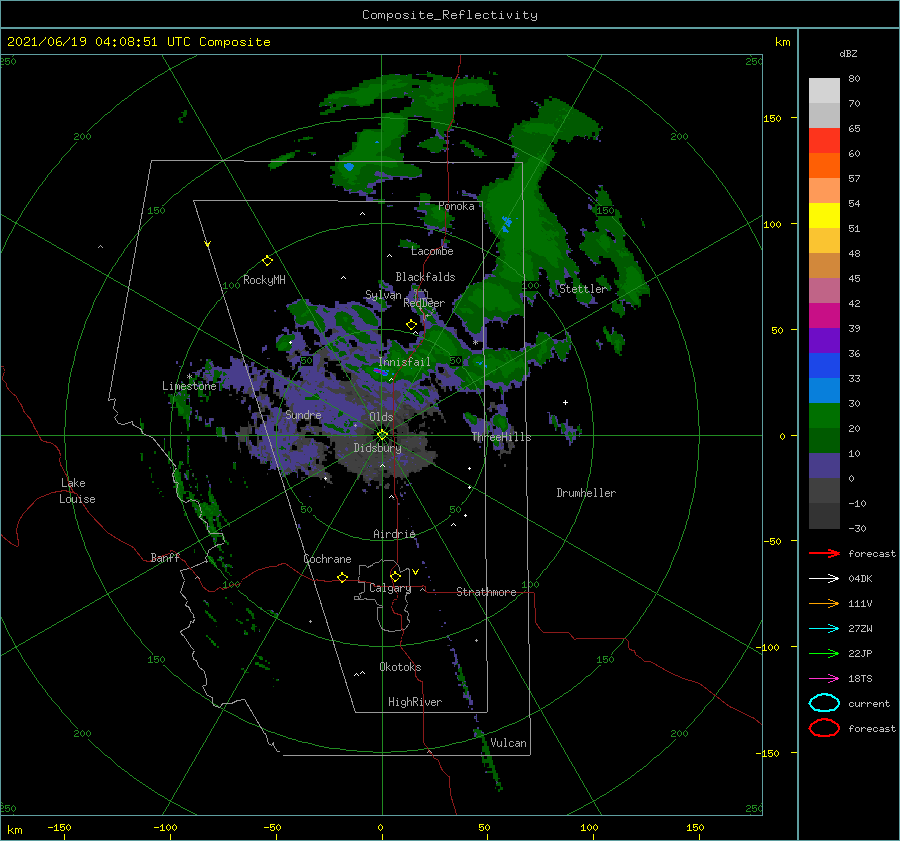Click the RockyMH label on map
The height and width of the screenshot is (841, 900).
[x=264, y=280]
